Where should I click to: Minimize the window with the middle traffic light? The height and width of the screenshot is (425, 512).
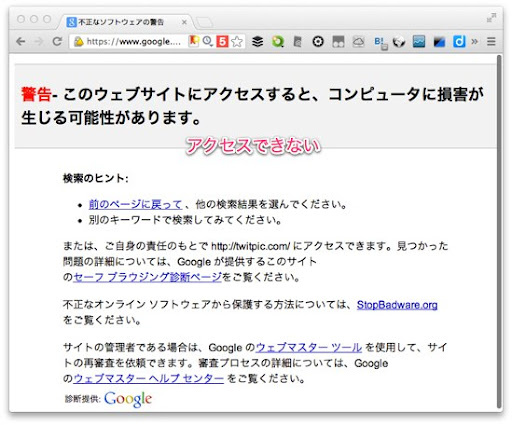[x=34, y=19]
